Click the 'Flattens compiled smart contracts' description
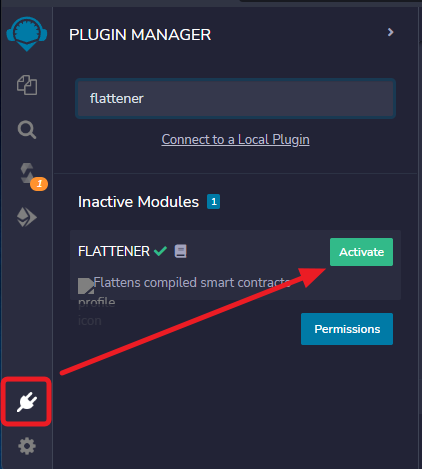Image resolution: width=422 pixels, height=469 pixels. pos(192,283)
